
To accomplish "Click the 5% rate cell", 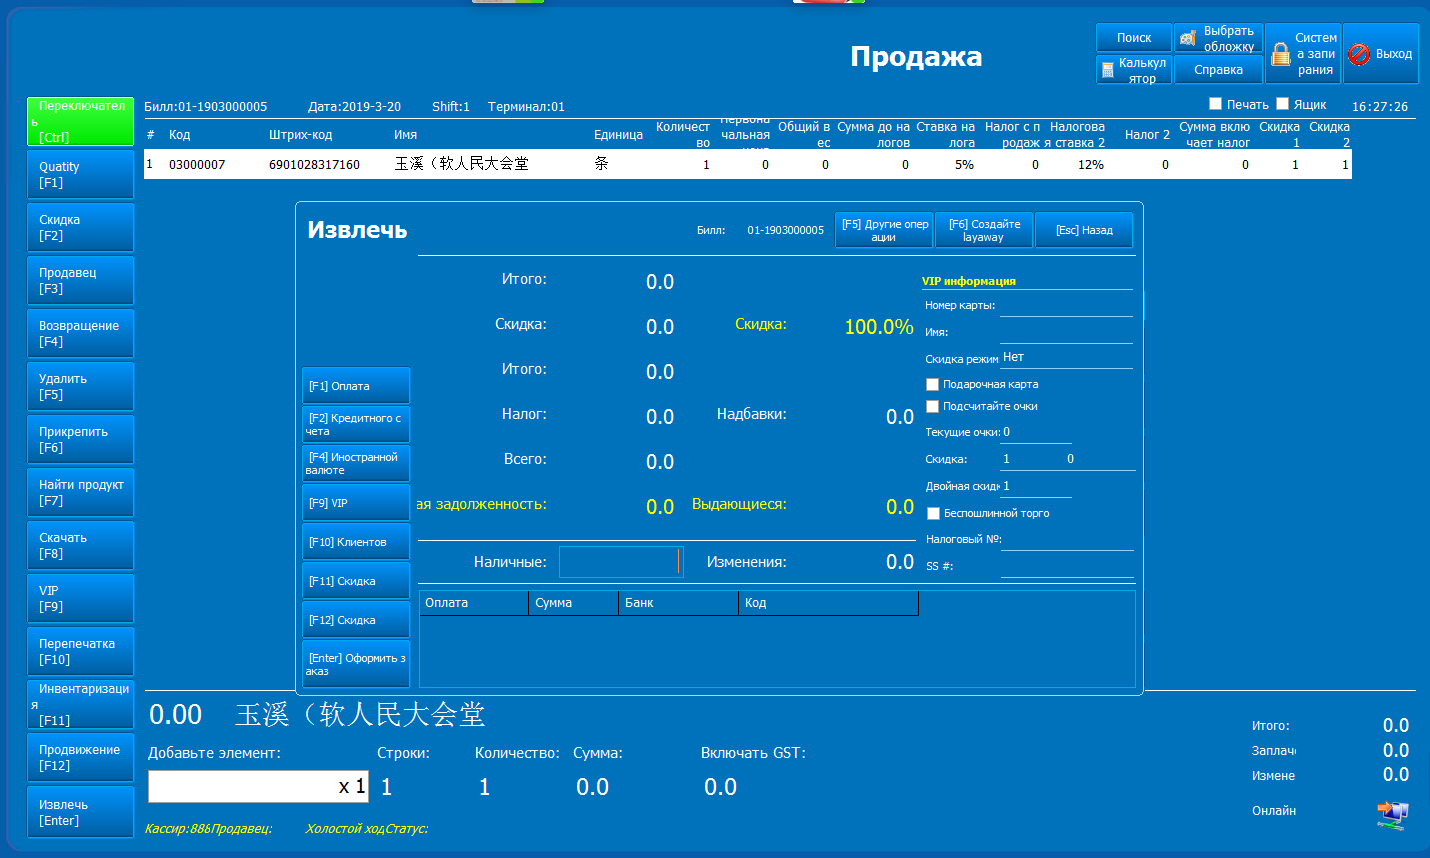I will click(x=964, y=165).
